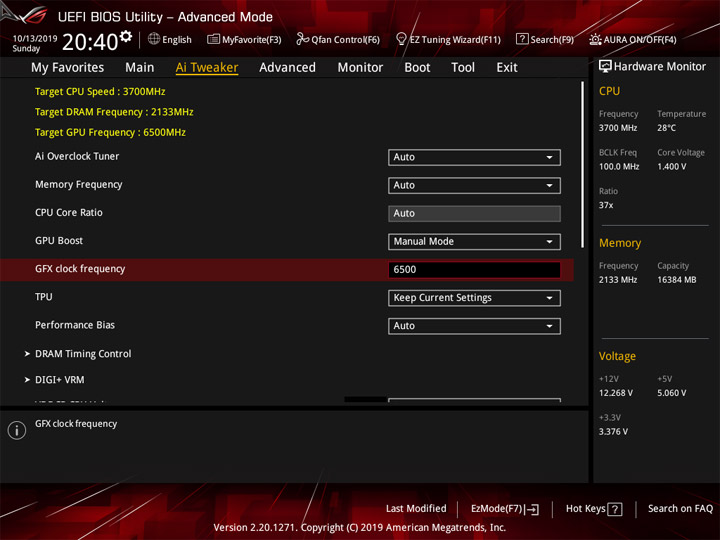
Task: Click Target GPU Frequency : 6500MHz text
Action: click(110, 132)
